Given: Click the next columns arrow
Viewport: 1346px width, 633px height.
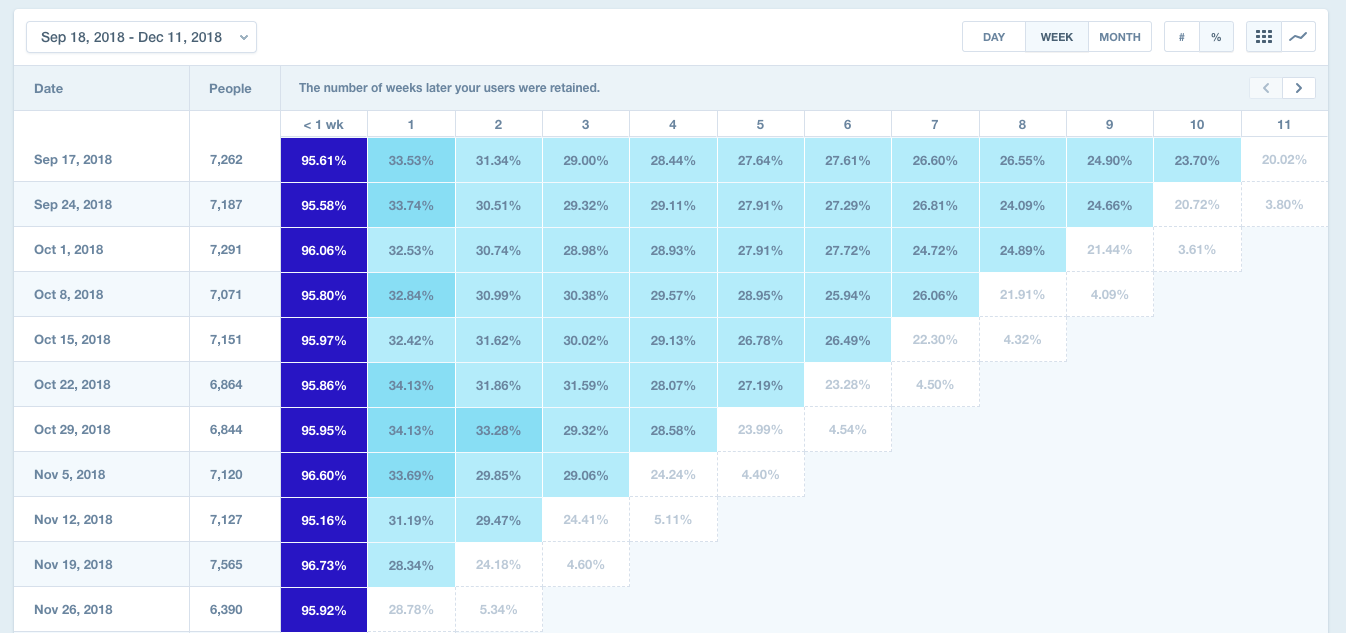Looking at the screenshot, I should (x=1299, y=88).
